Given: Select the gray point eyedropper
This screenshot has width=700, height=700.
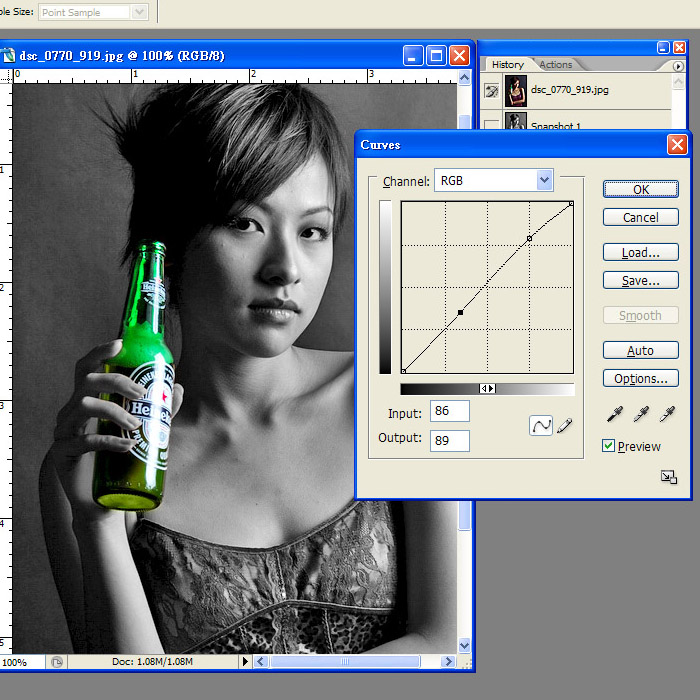Looking at the screenshot, I should pyautogui.click(x=639, y=413).
